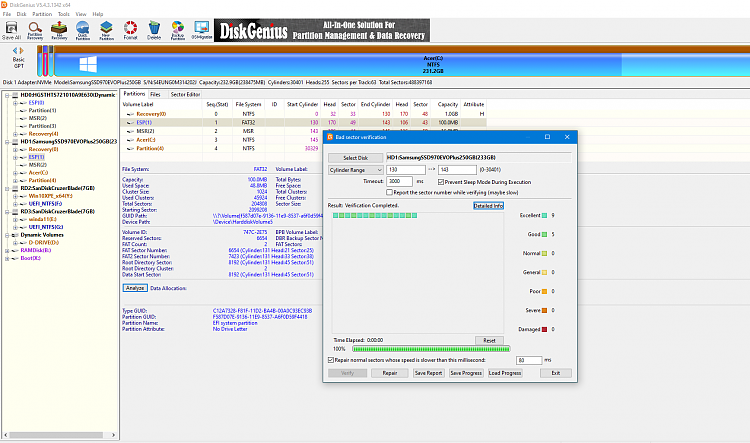The height and width of the screenshot is (443, 750).
Task: Click the Format toolbar icon
Action: (x=131, y=30)
